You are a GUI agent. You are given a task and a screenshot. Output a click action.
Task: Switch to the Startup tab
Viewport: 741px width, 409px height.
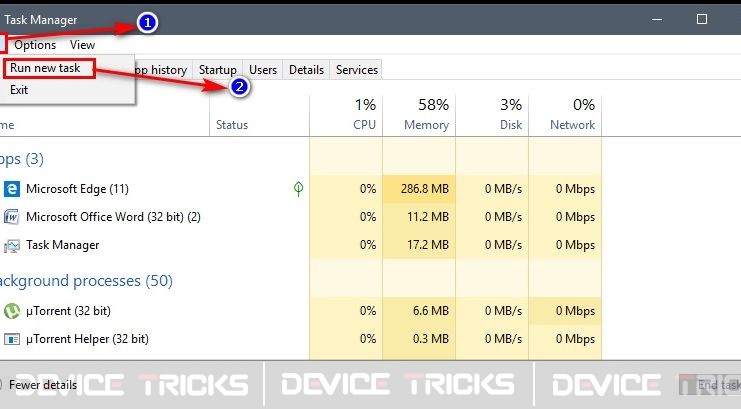[x=217, y=70]
